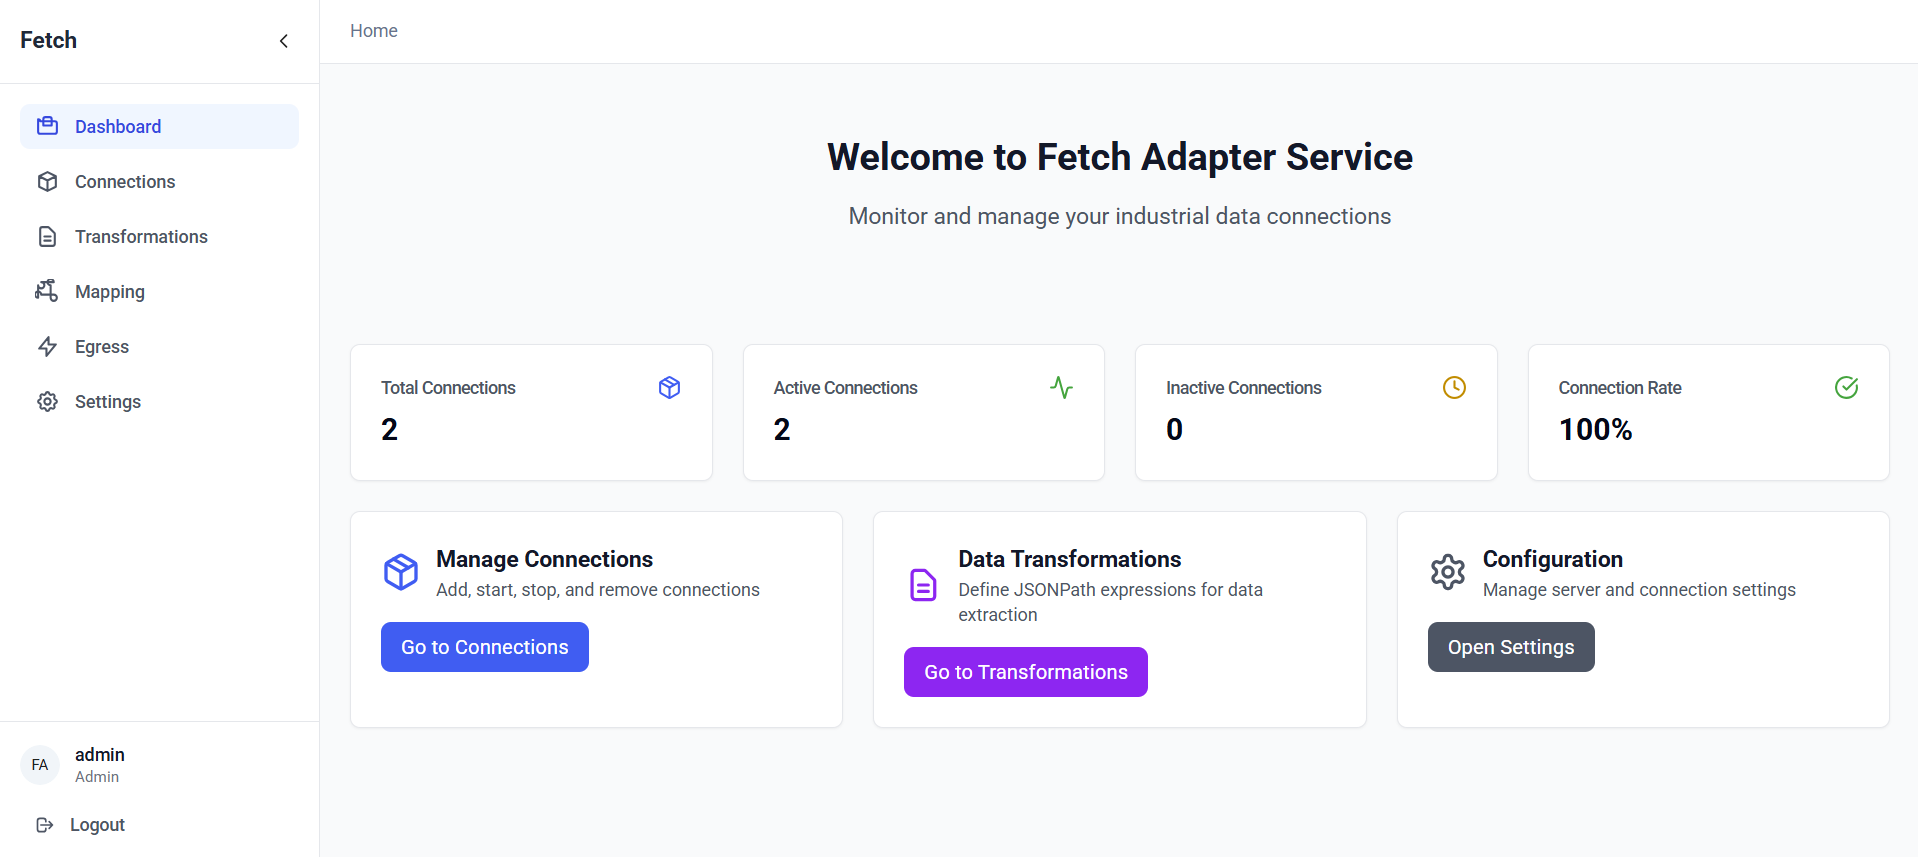Click the Egress lightning bolt icon
The height and width of the screenshot is (857, 1918).
[x=47, y=346]
